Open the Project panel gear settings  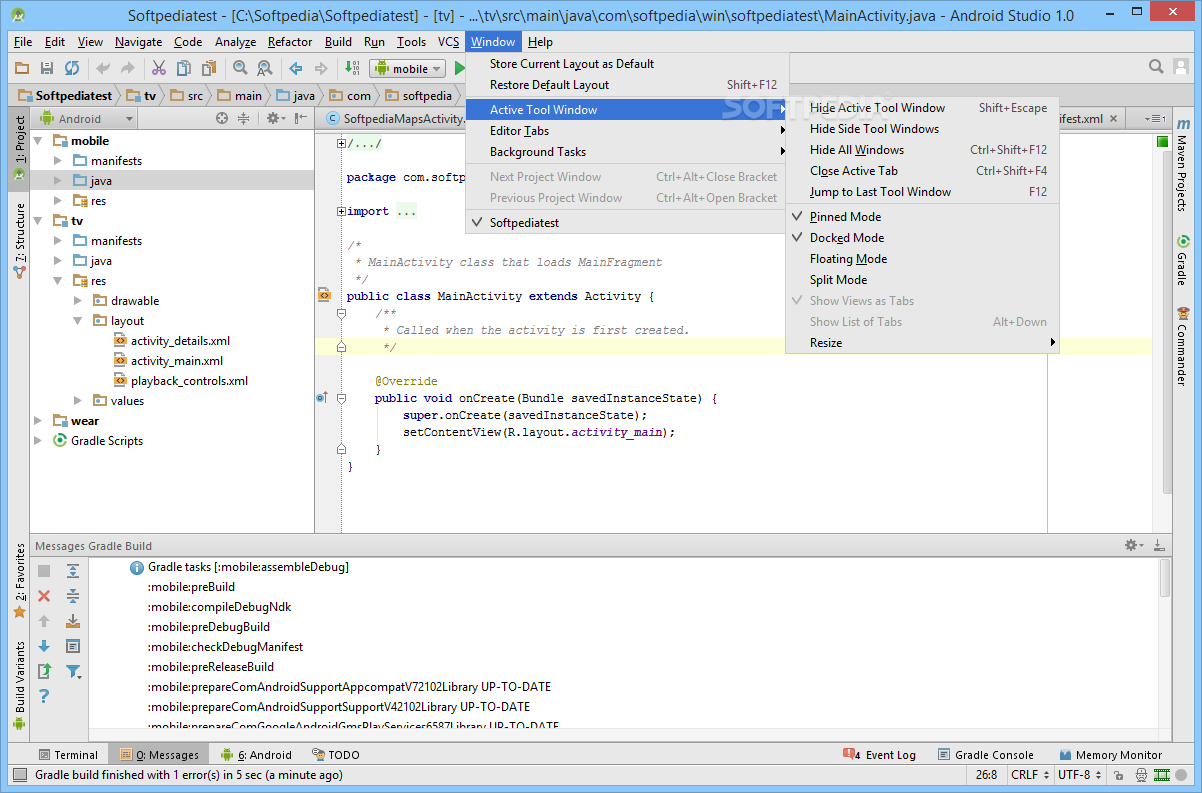pyautogui.click(x=275, y=118)
